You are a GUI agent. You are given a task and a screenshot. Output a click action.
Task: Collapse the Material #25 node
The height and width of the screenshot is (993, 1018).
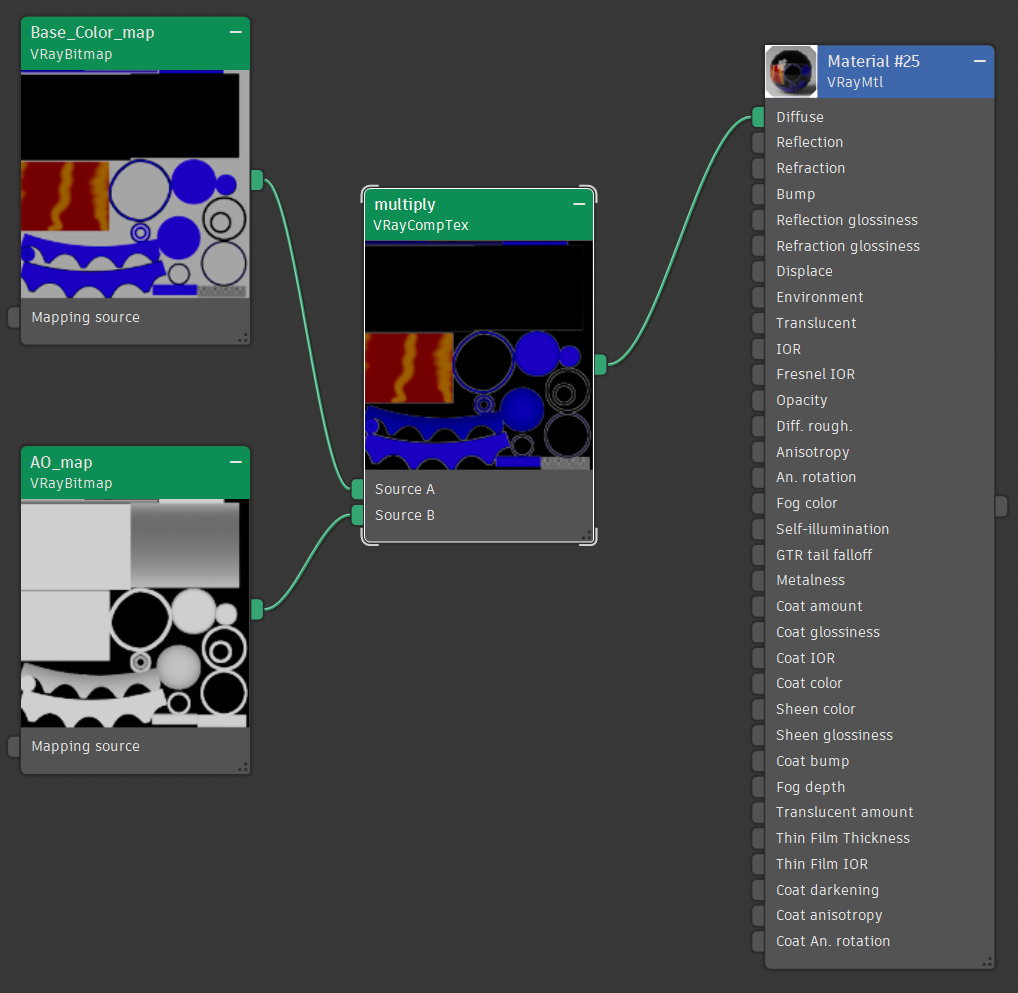[x=980, y=61]
